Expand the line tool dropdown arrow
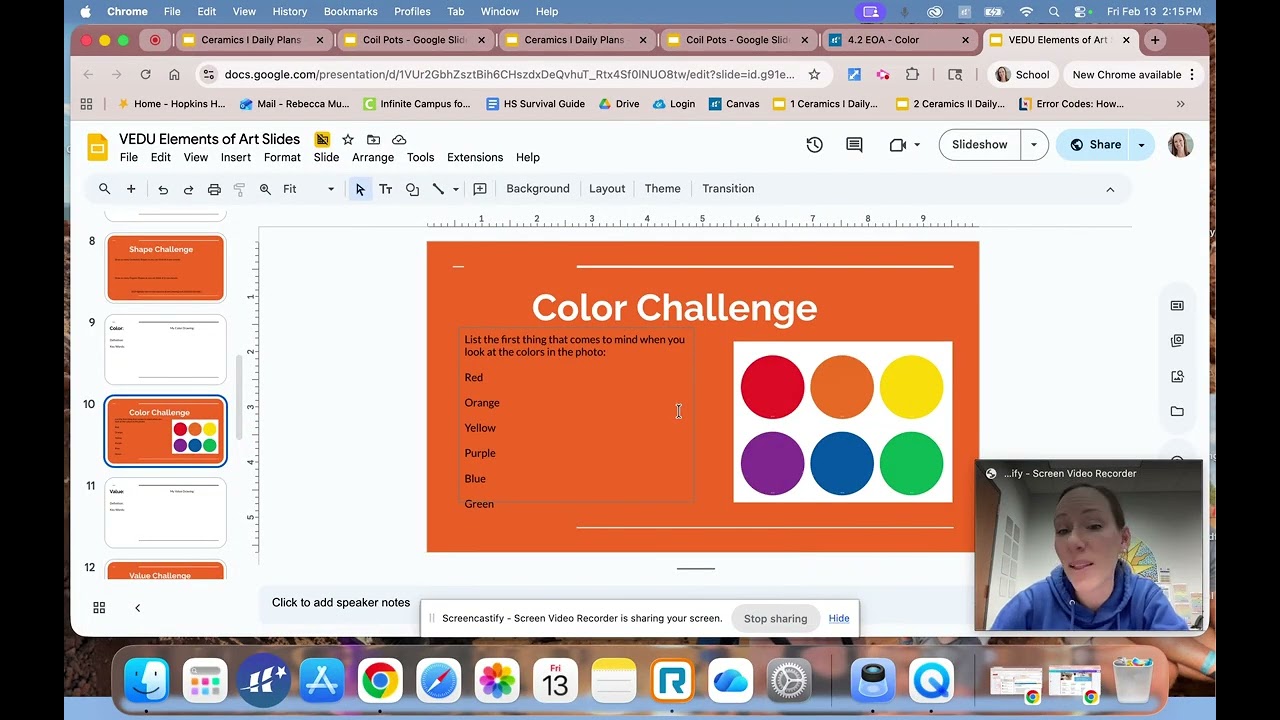1280x720 pixels. [x=456, y=189]
